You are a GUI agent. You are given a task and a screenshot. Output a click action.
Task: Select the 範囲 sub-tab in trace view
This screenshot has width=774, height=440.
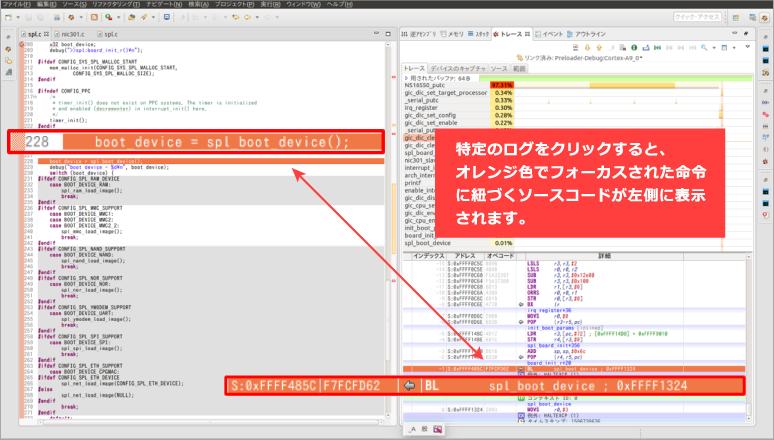(x=519, y=69)
